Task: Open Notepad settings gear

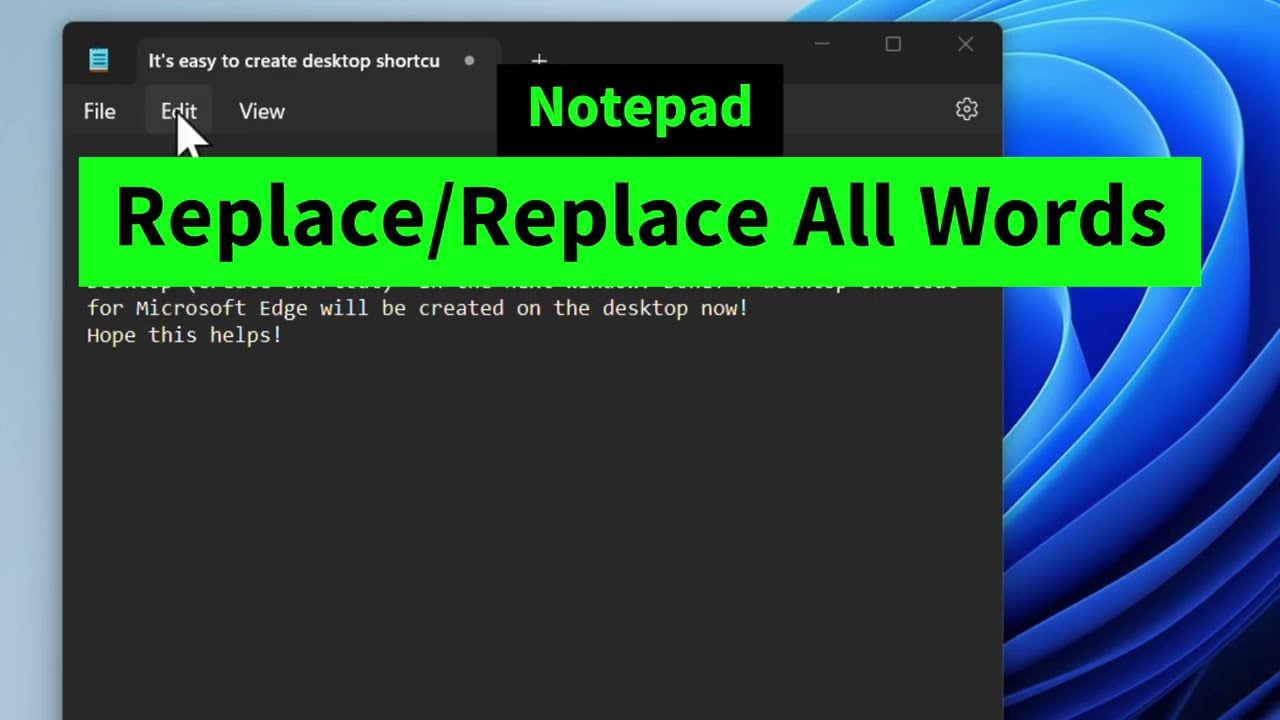Action: point(966,109)
